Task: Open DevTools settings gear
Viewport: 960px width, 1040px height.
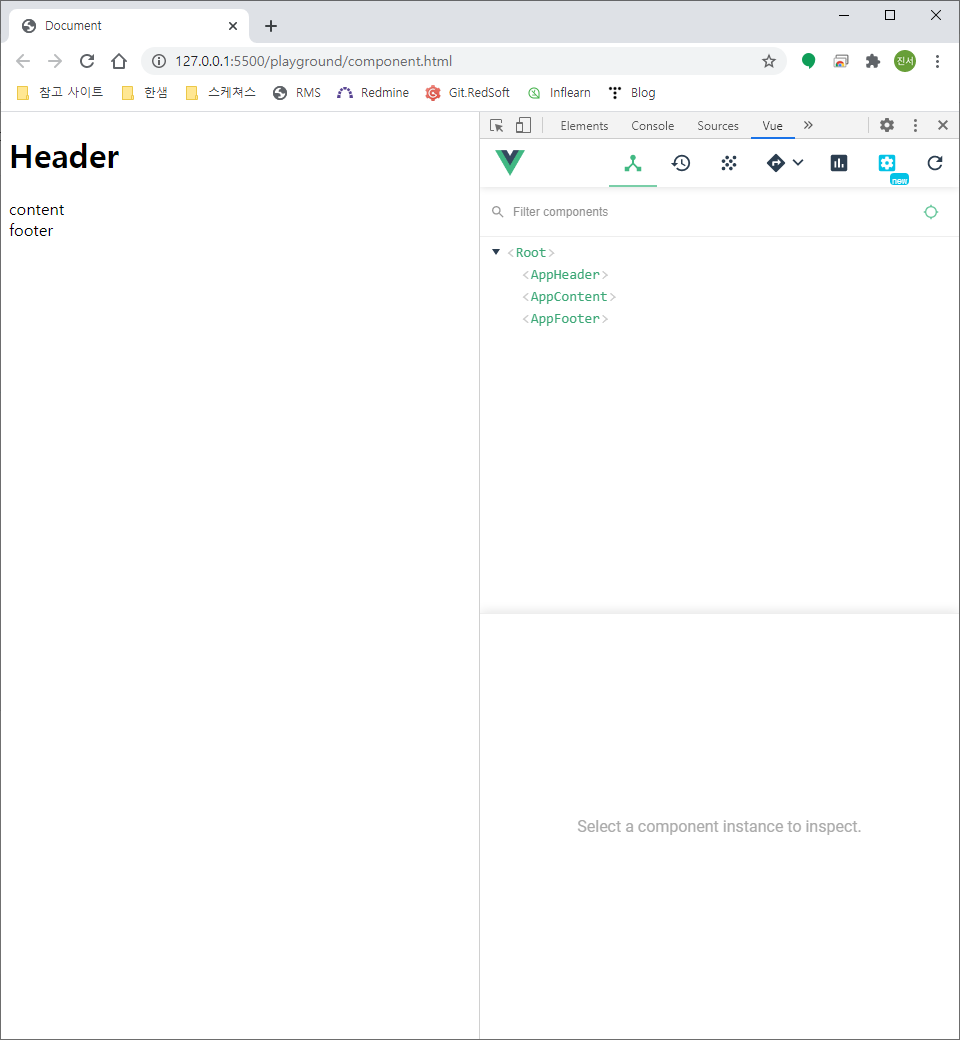Action: point(887,125)
